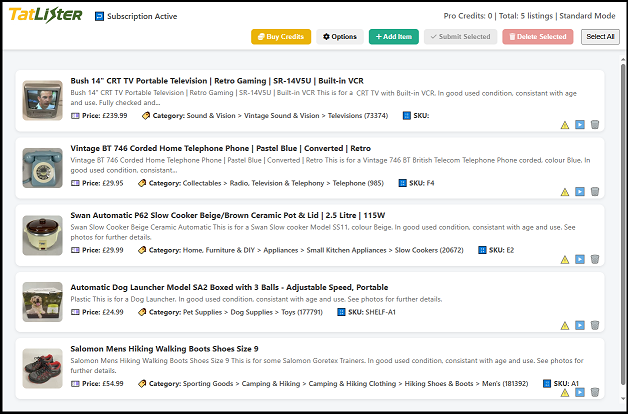Click the SKU icon next to E2
Image resolution: width=628 pixels, height=414 pixels.
482,250
